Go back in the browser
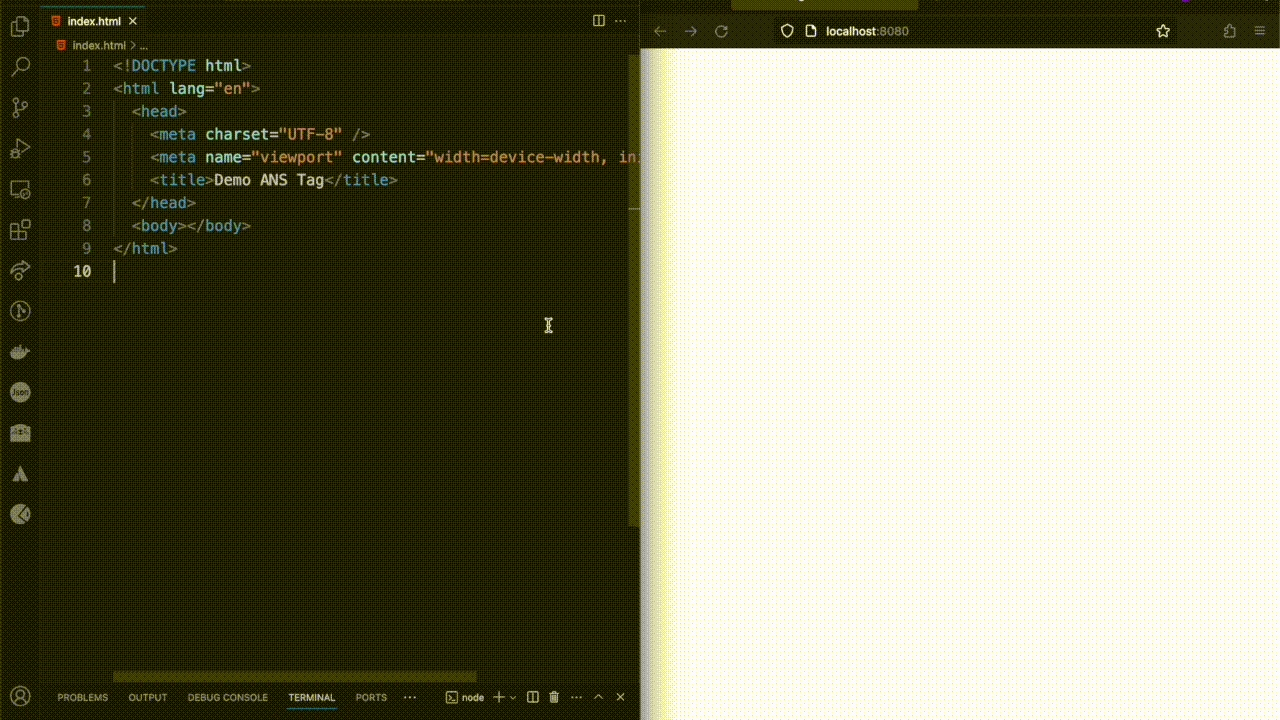 pyautogui.click(x=660, y=31)
